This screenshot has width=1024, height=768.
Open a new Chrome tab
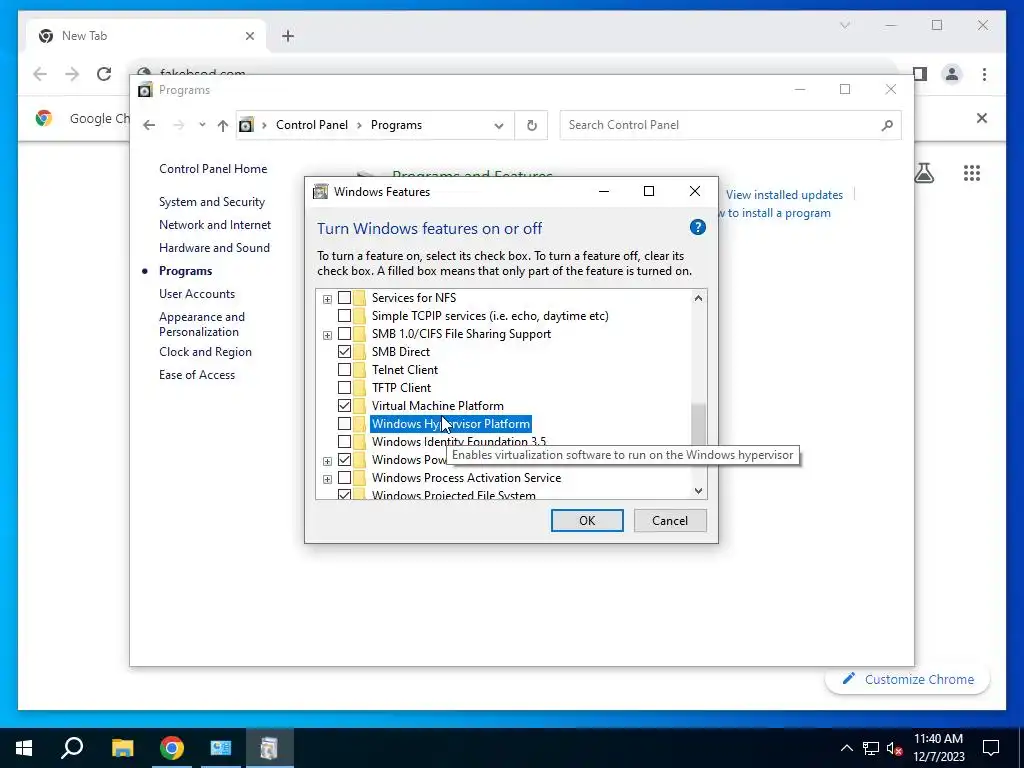[x=288, y=36]
